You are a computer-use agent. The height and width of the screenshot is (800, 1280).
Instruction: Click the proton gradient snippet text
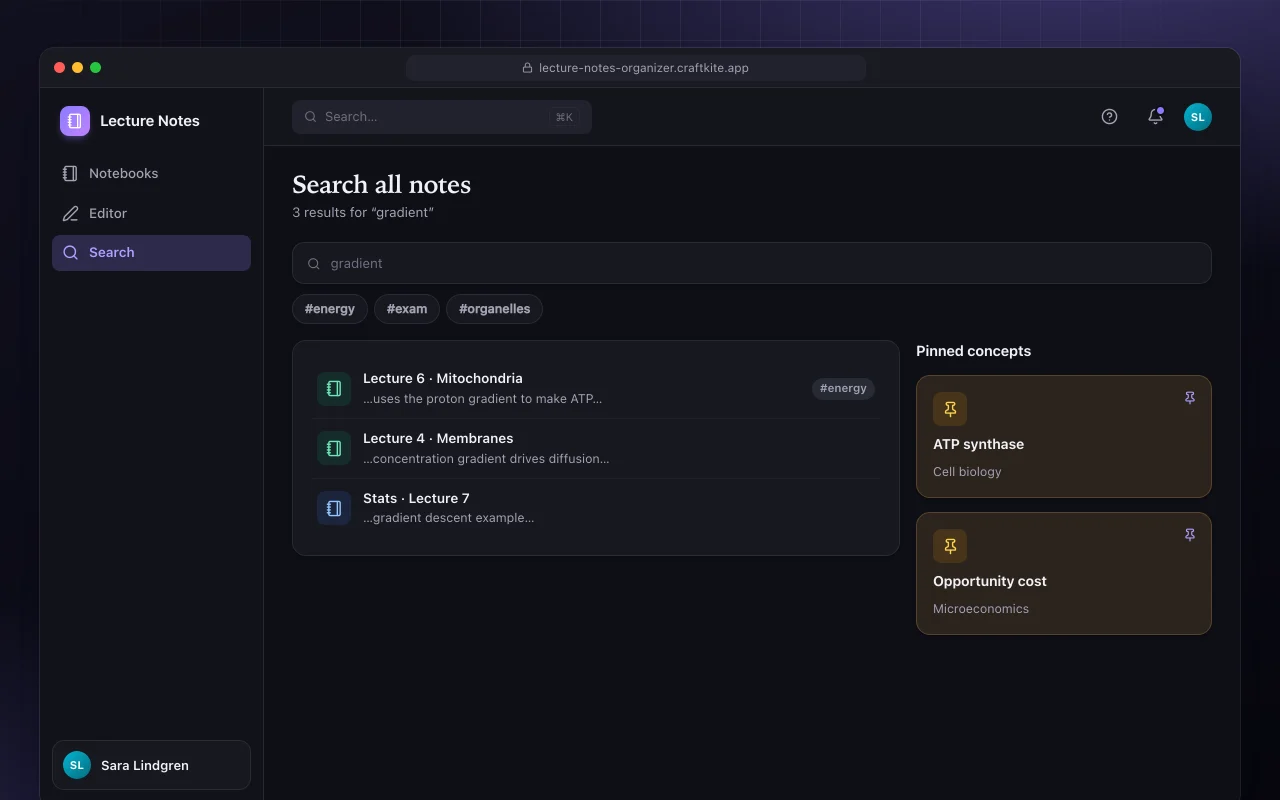(482, 399)
